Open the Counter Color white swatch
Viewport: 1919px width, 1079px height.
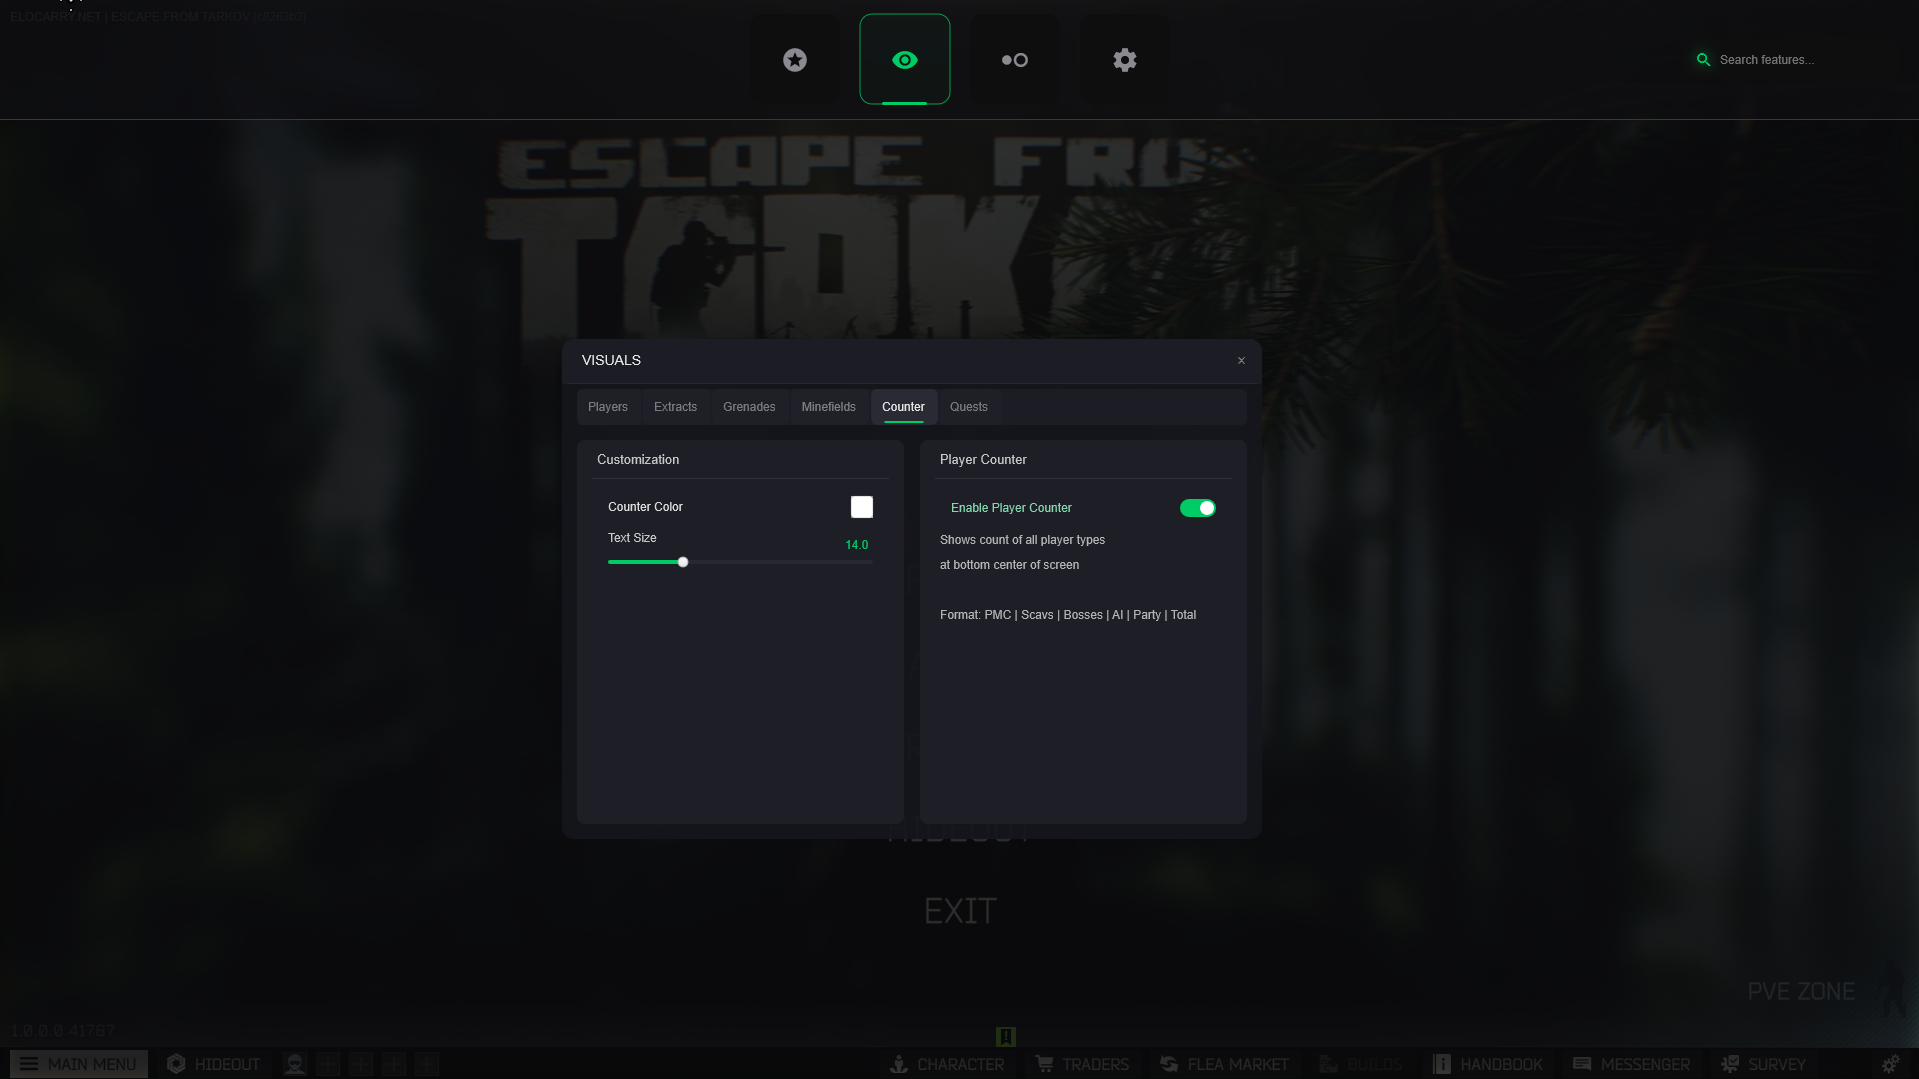click(x=861, y=507)
